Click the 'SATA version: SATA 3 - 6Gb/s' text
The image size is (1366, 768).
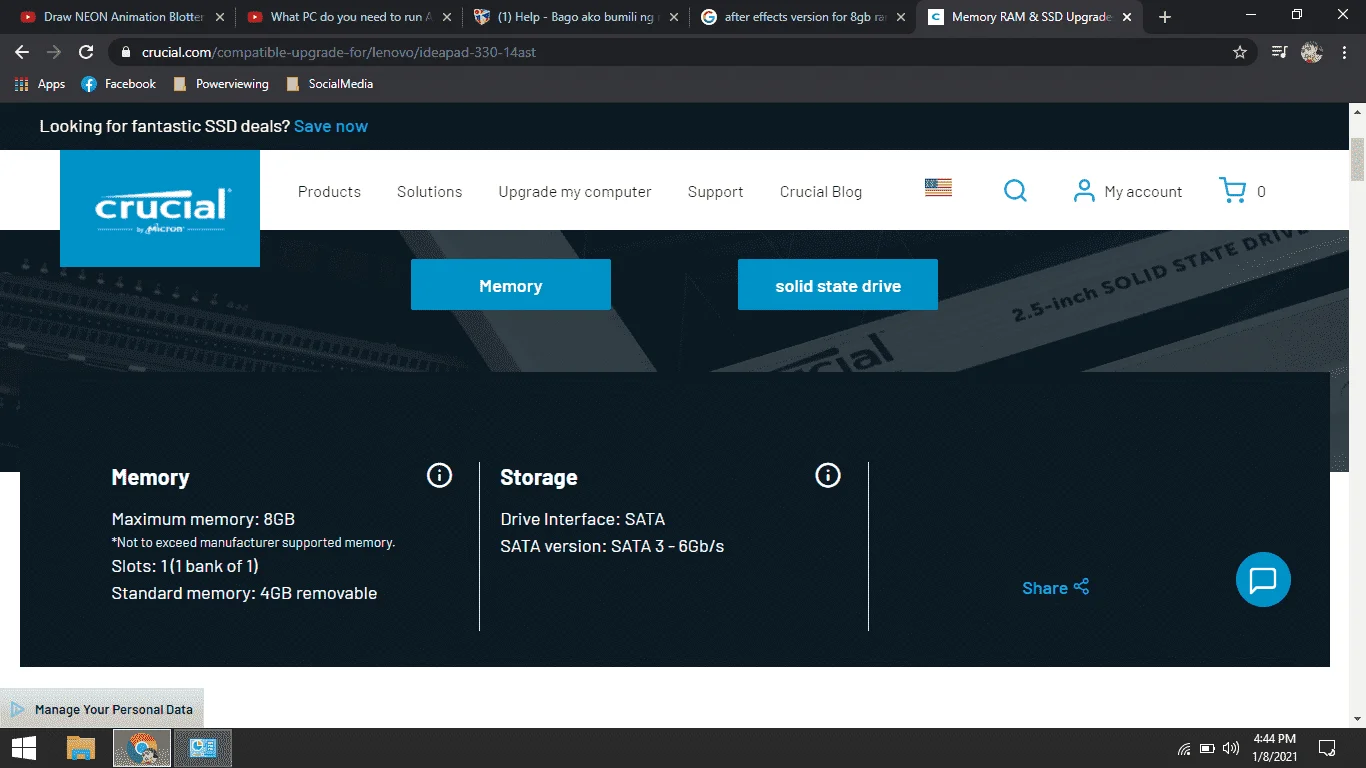click(x=612, y=546)
